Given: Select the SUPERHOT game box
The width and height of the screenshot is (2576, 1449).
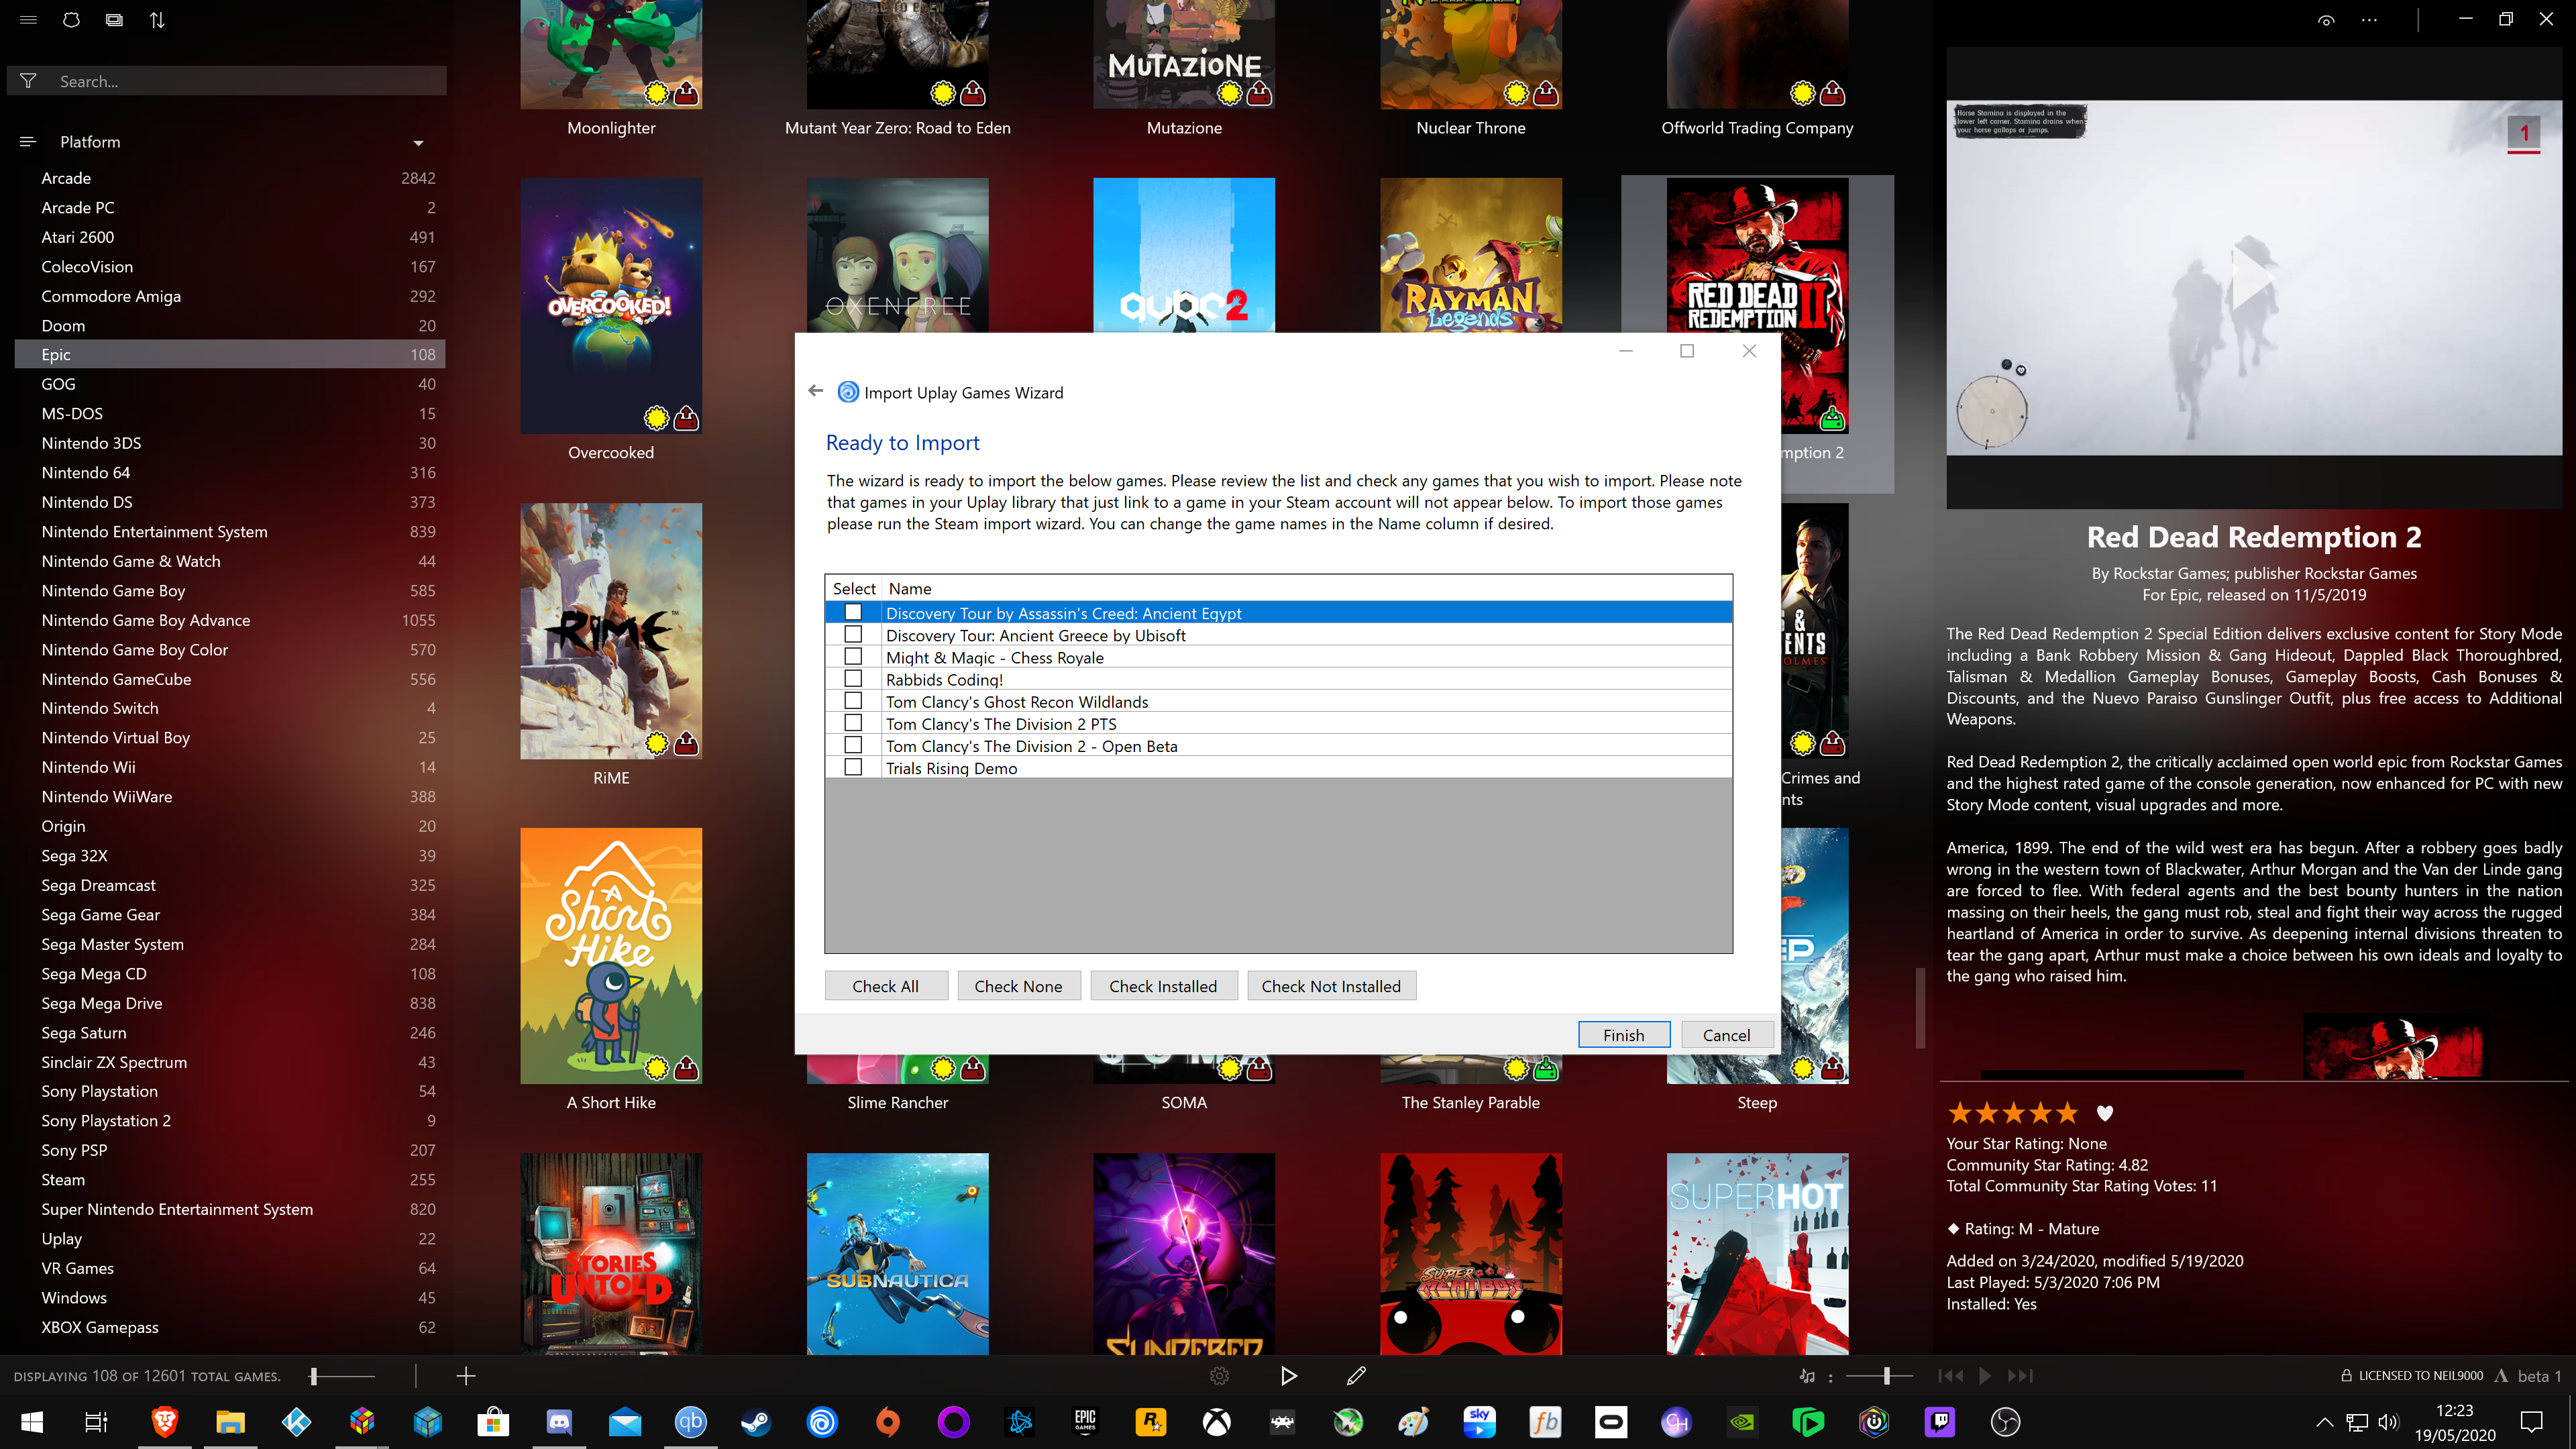Looking at the screenshot, I should [1757, 1254].
